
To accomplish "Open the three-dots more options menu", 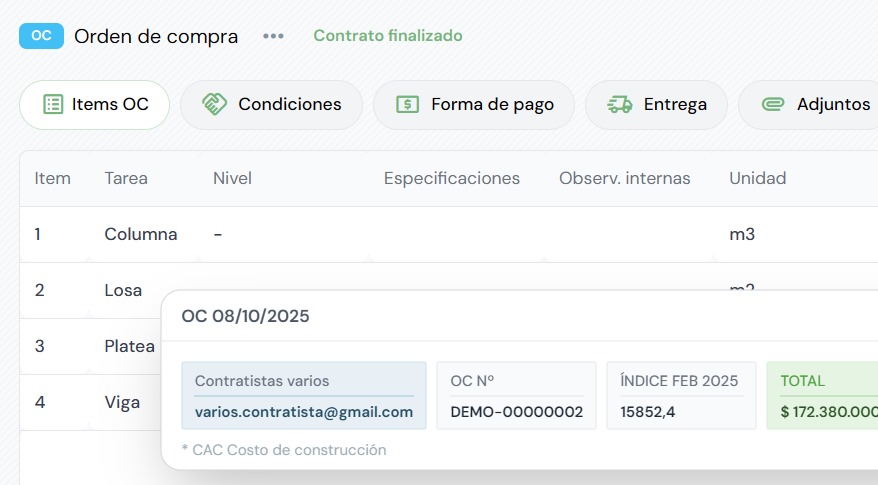I will (273, 36).
